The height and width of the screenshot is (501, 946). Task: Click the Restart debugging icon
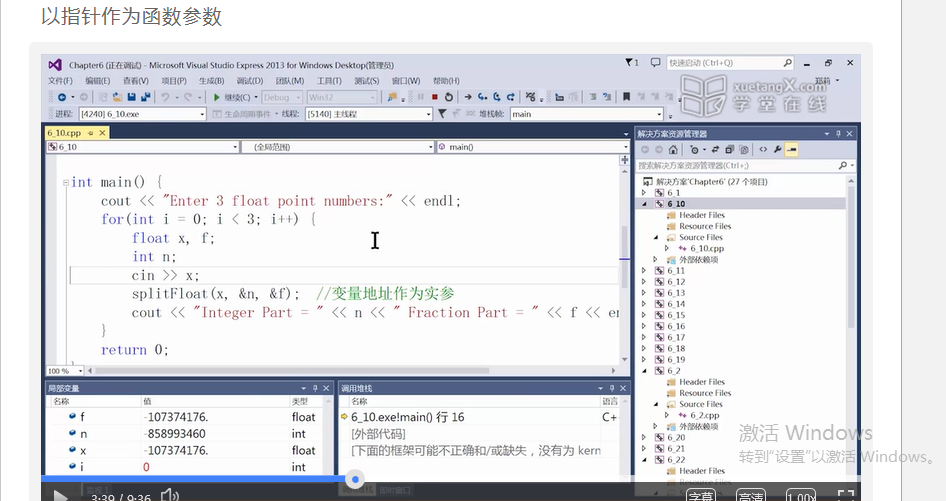[448, 97]
